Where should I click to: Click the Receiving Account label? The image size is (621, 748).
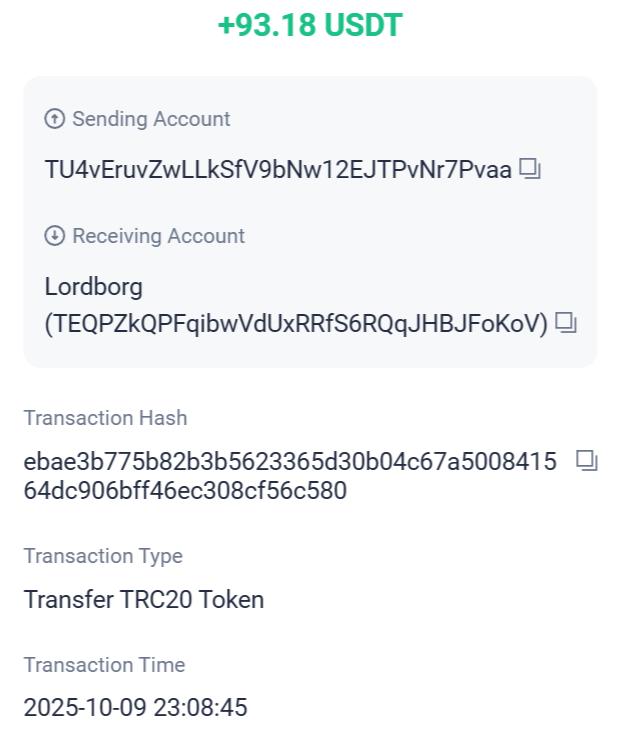(x=158, y=236)
